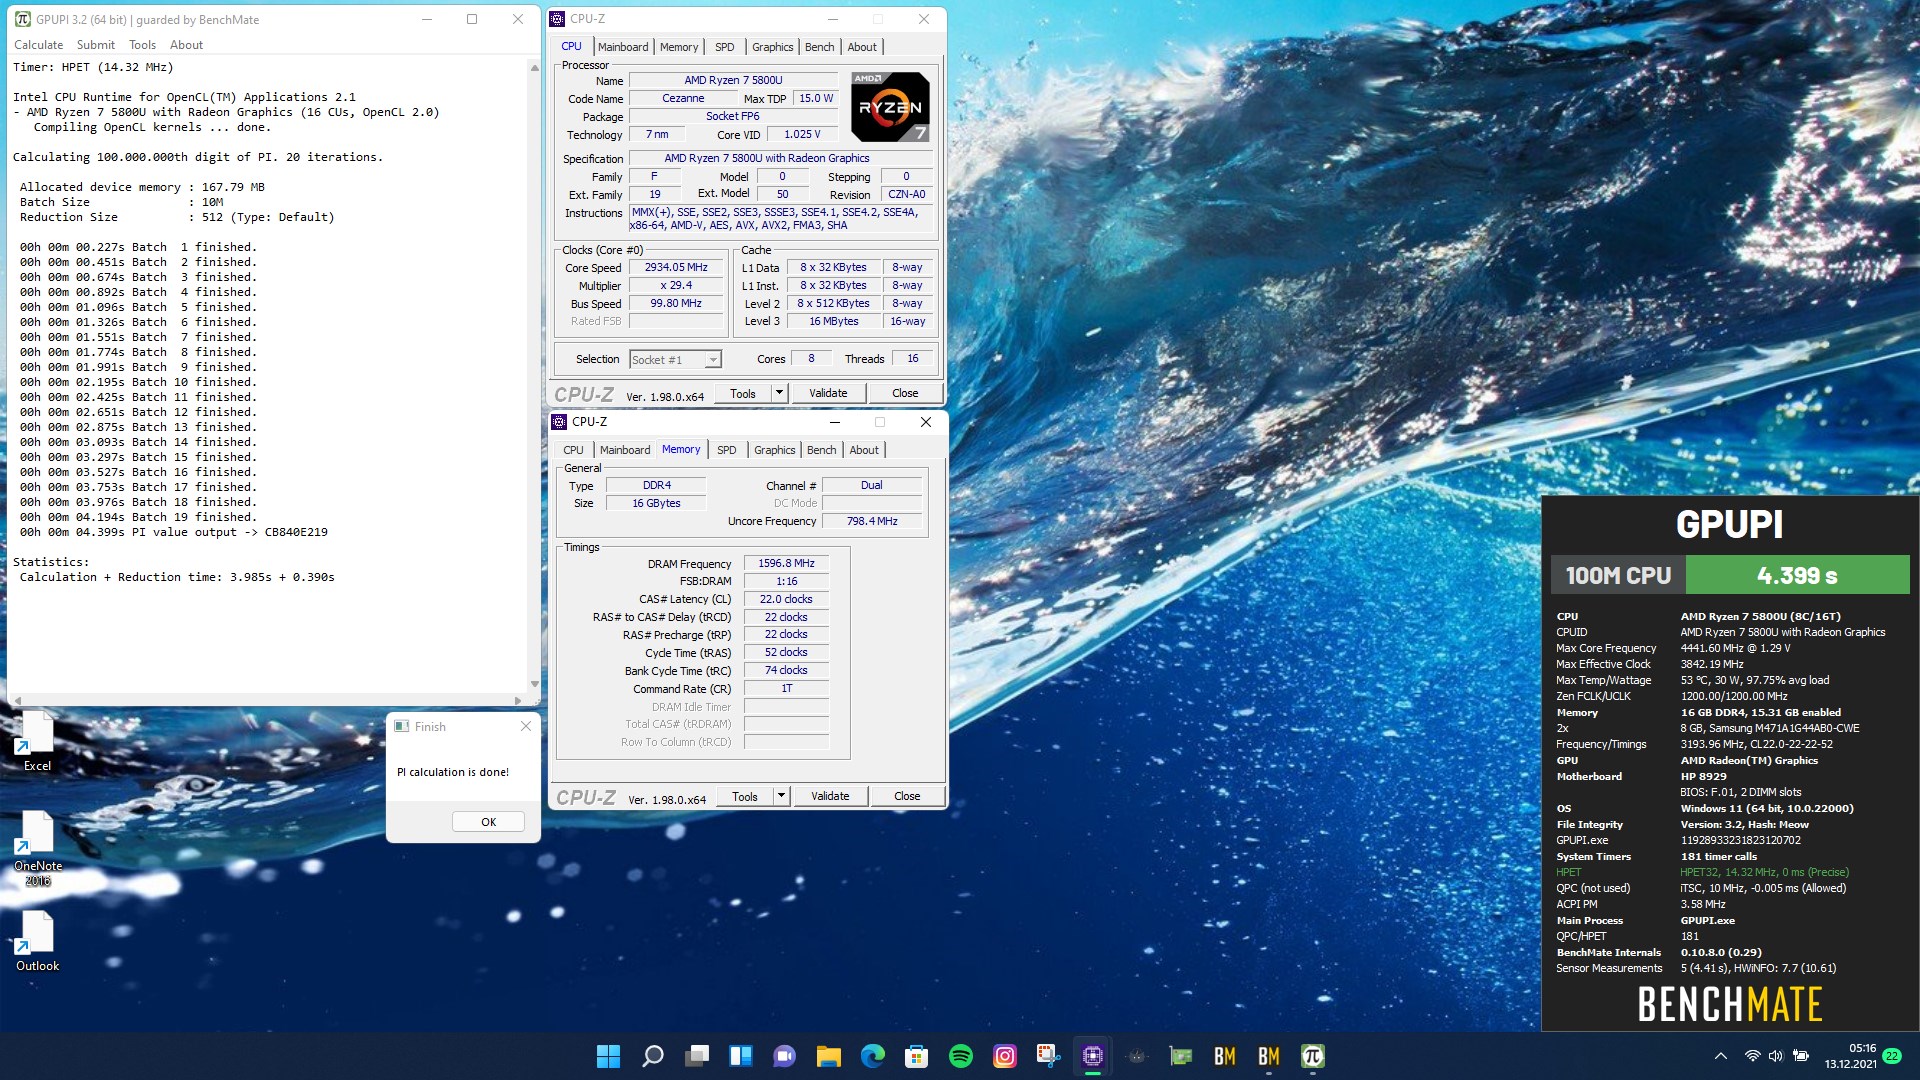1920x1080 pixels.
Task: Show hidden system tray icons chevron
Action: [1720, 1056]
